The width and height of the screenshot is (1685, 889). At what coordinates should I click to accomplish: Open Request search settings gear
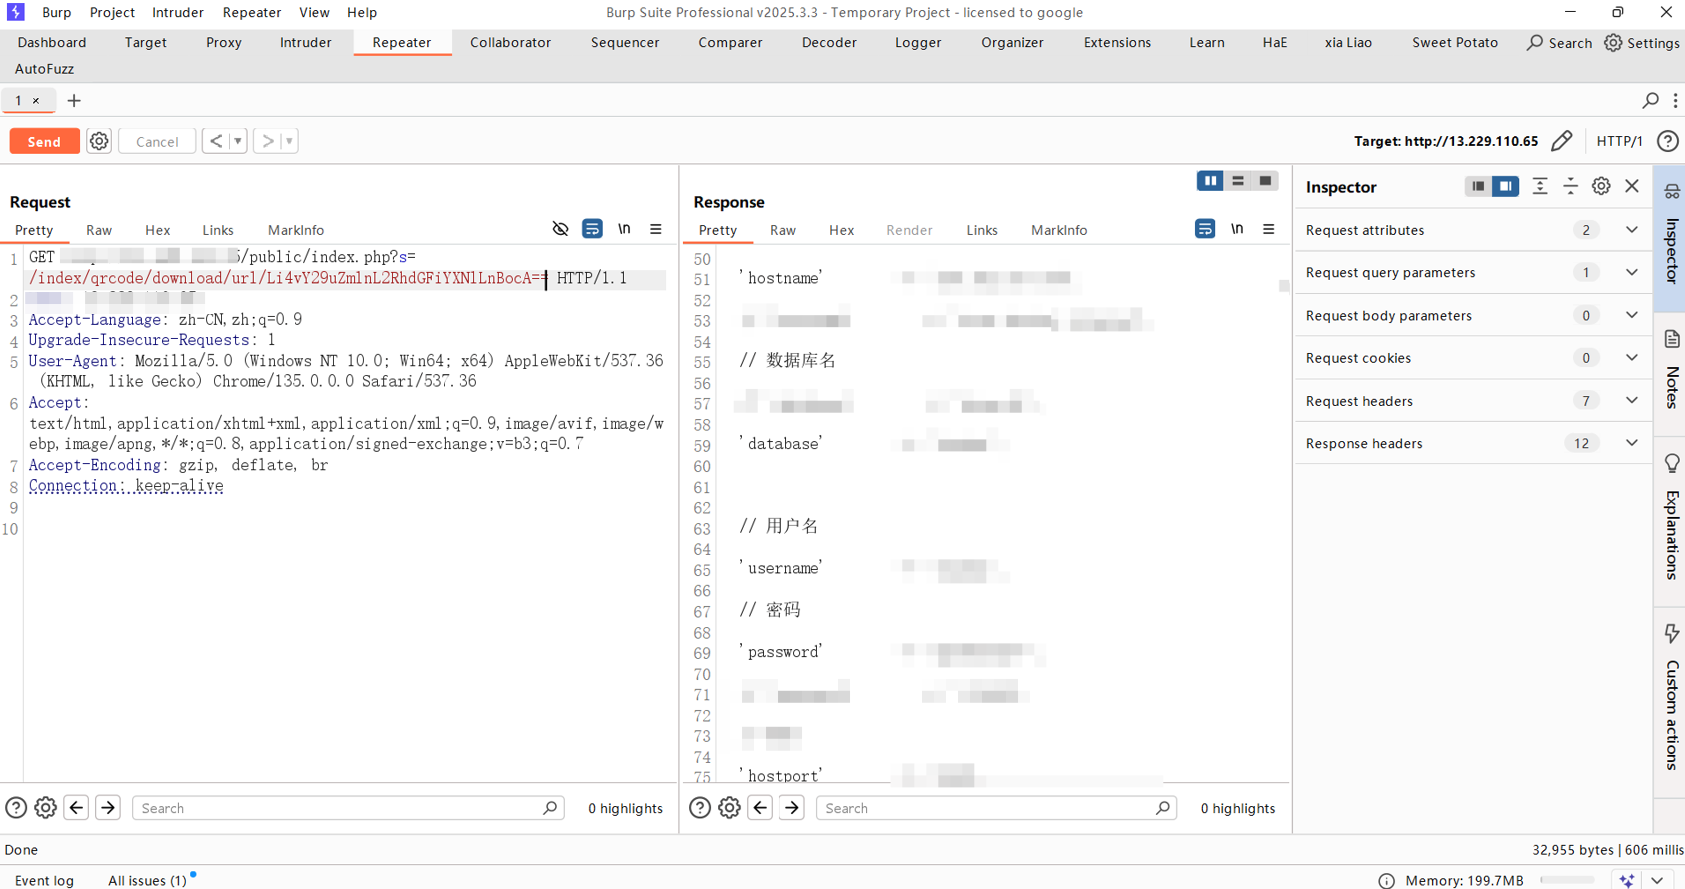pyautogui.click(x=45, y=808)
